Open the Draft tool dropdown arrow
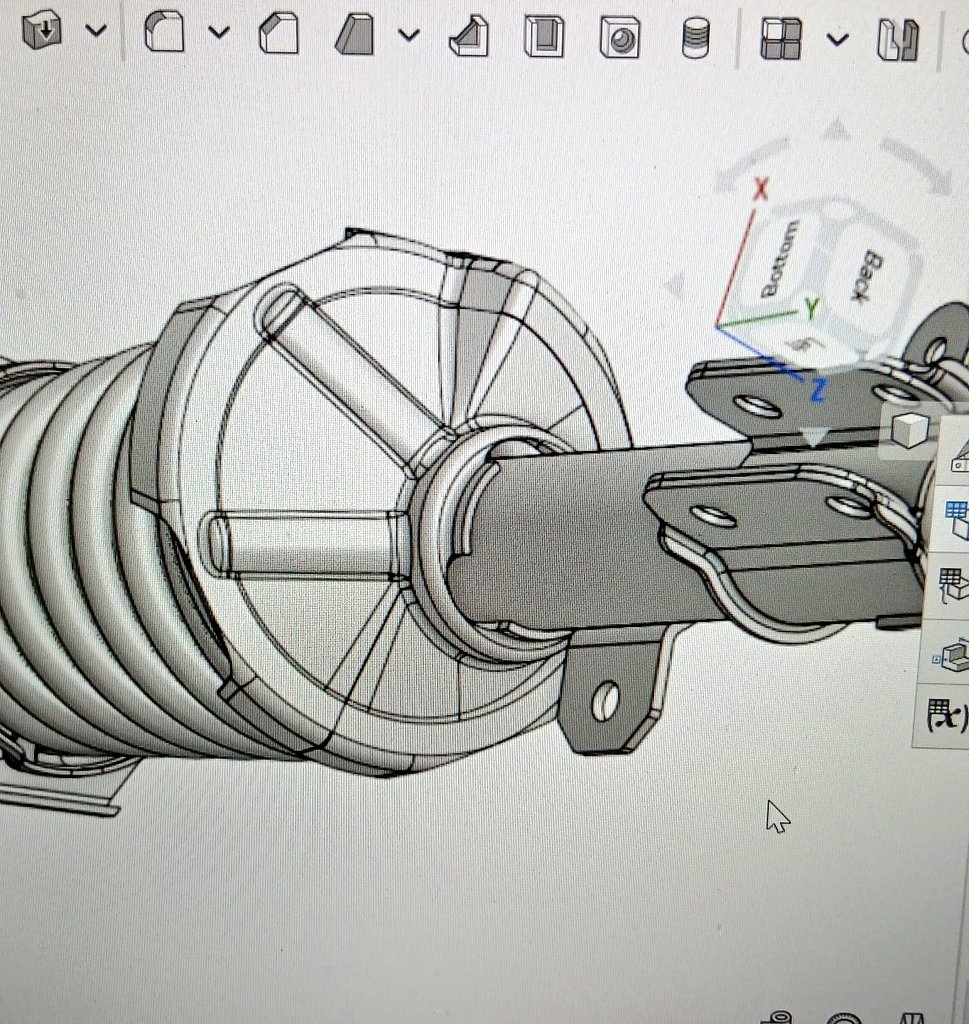This screenshot has width=969, height=1024. coord(408,33)
